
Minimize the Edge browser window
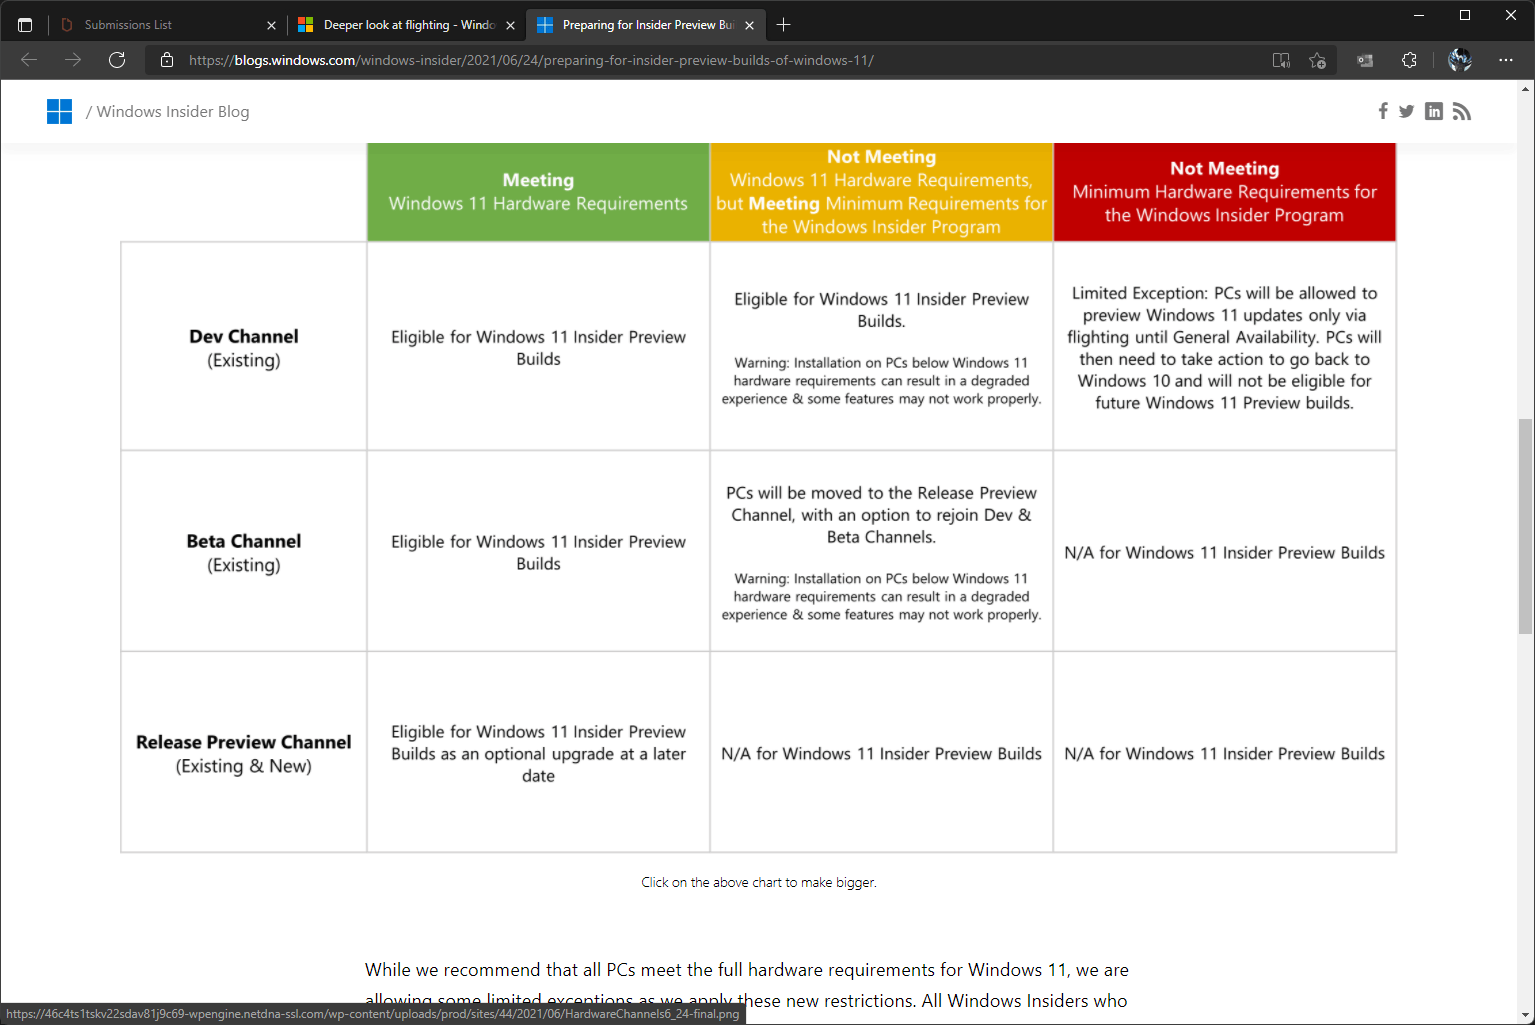[1419, 15]
